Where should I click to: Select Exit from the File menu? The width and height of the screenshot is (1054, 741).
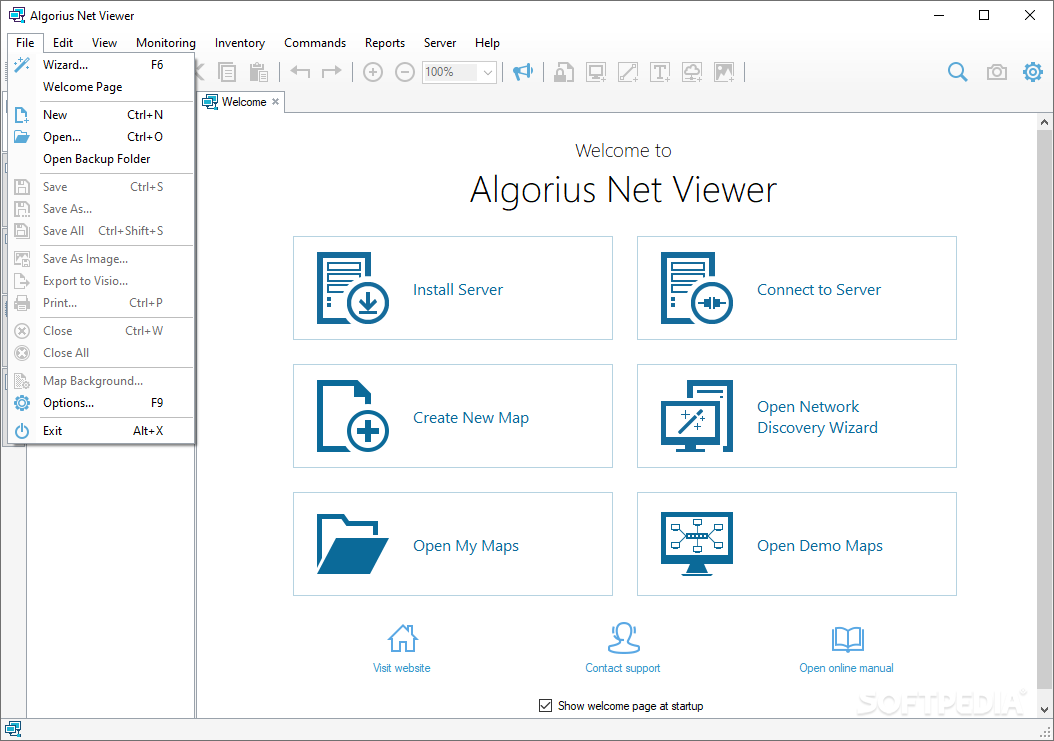click(102, 431)
